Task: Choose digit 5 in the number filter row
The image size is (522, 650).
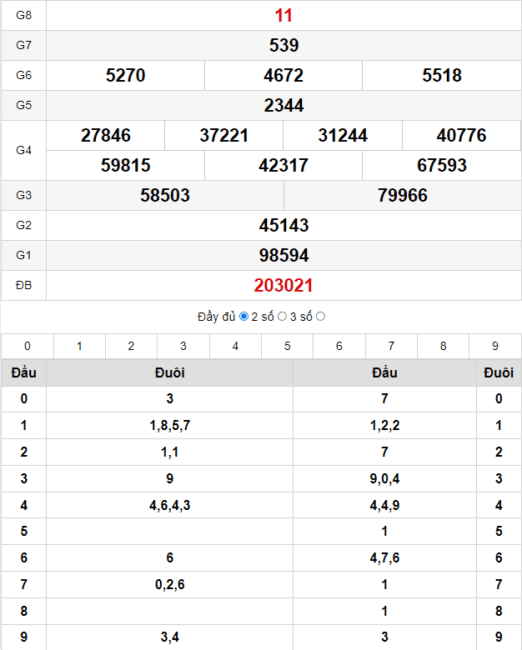Action: 287,346
